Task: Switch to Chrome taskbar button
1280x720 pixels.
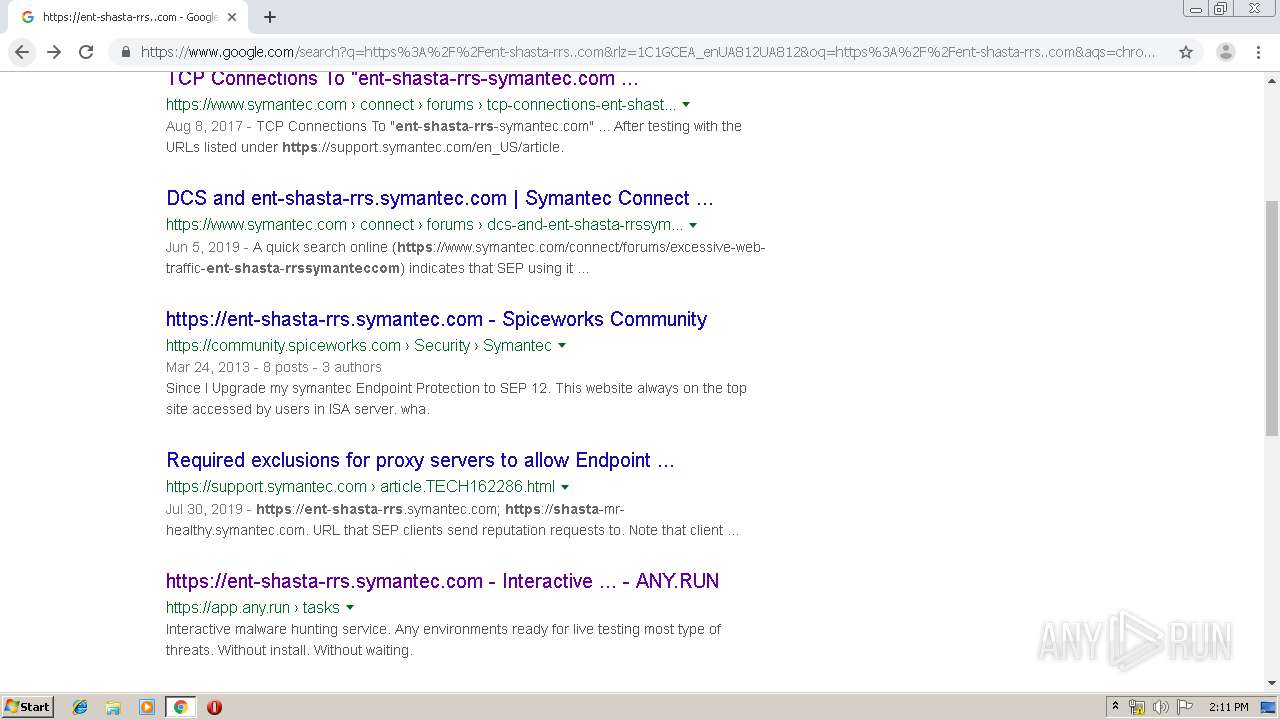Action: [180, 707]
